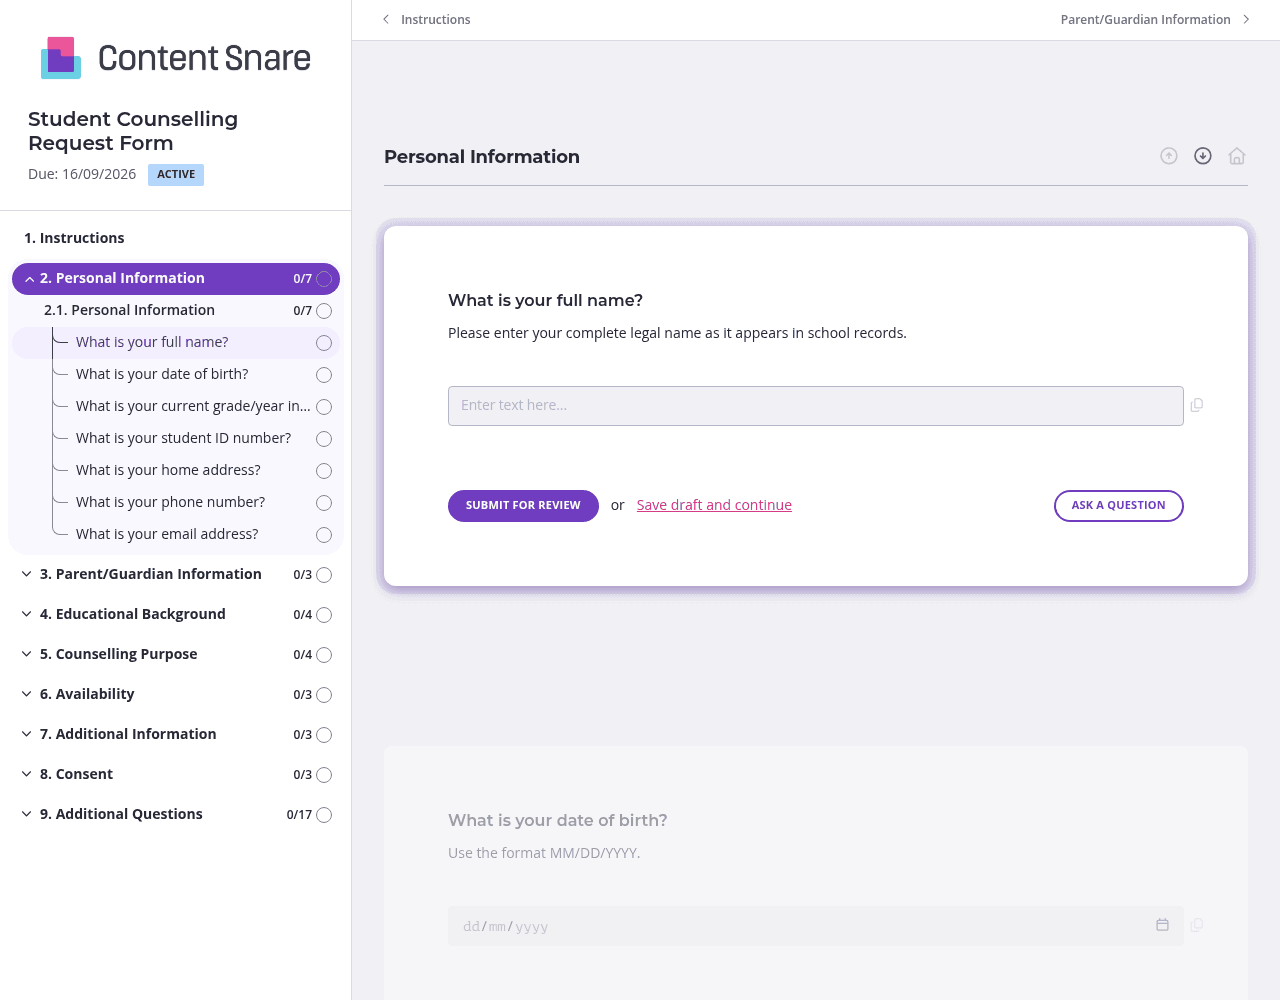
Task: Click the home icon in section header
Action: coord(1237,156)
